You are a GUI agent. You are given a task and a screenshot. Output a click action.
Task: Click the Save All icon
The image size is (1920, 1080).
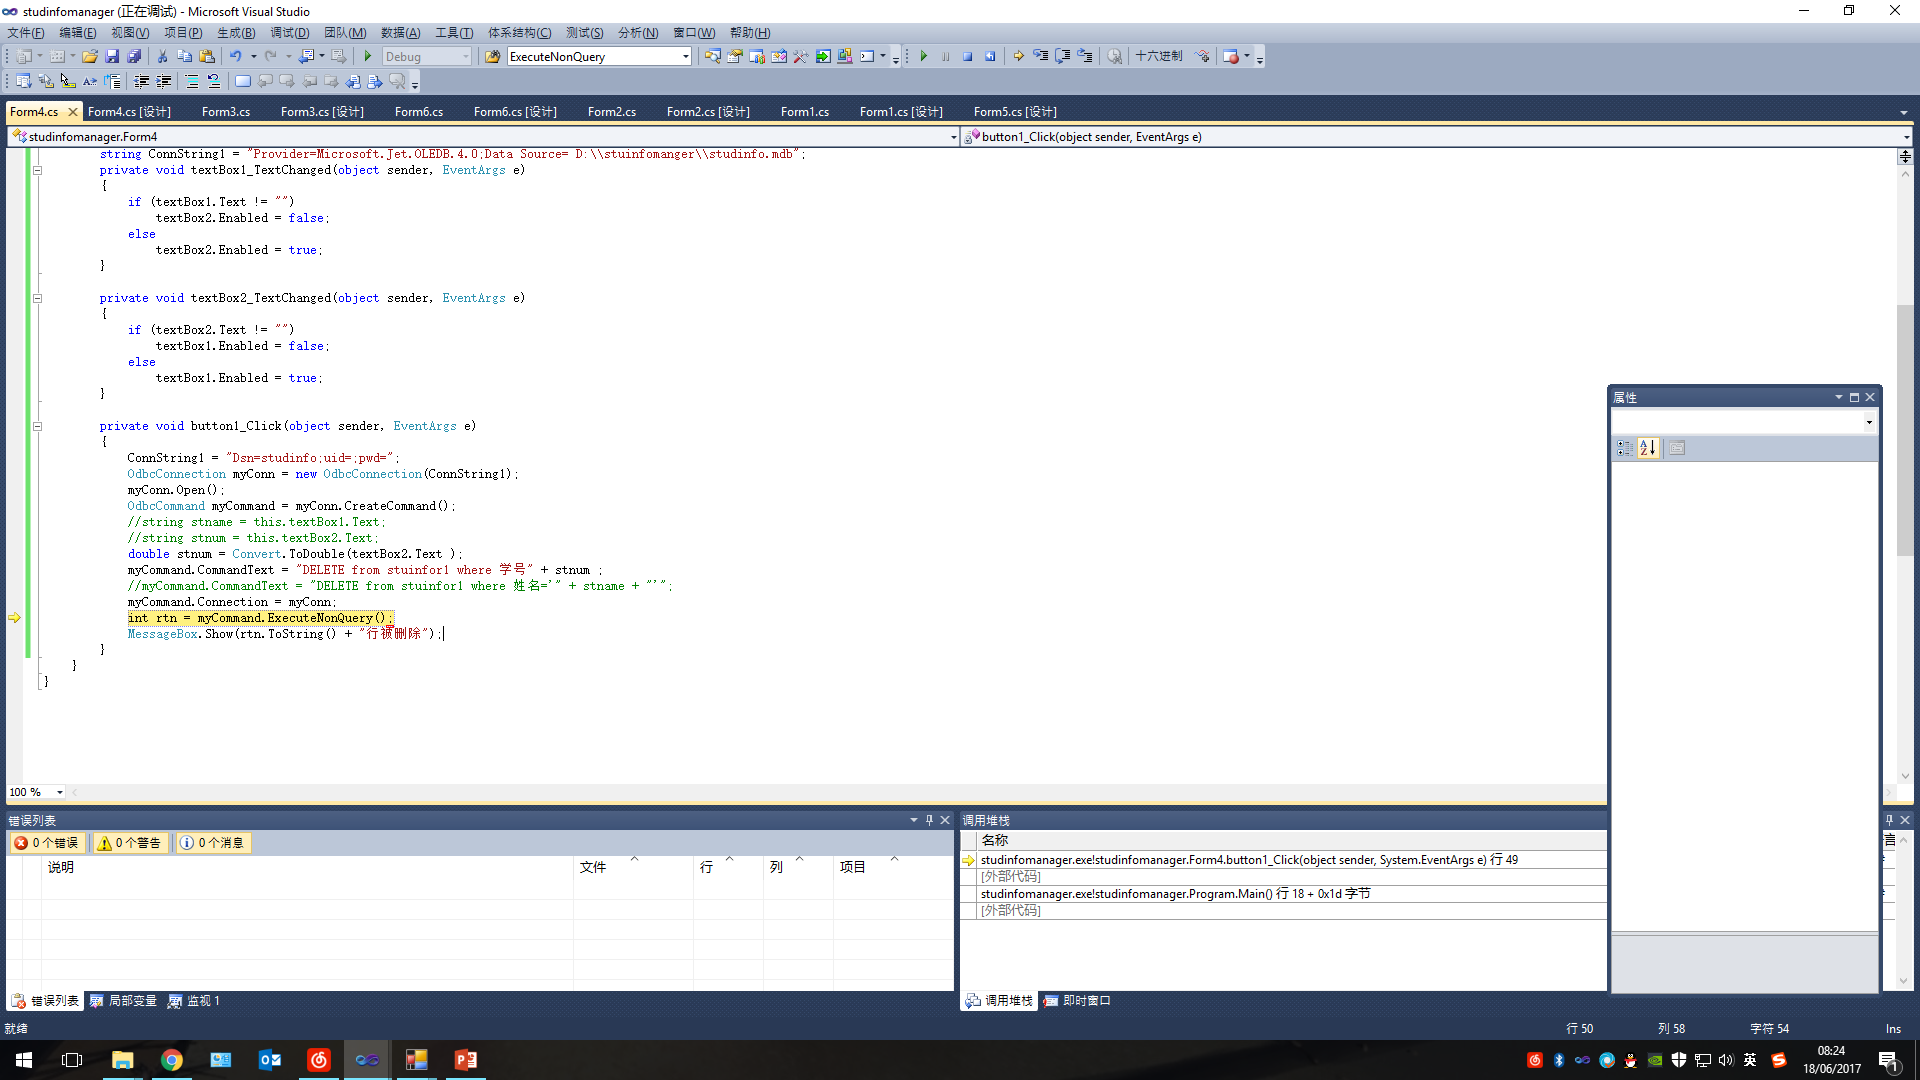click(134, 57)
